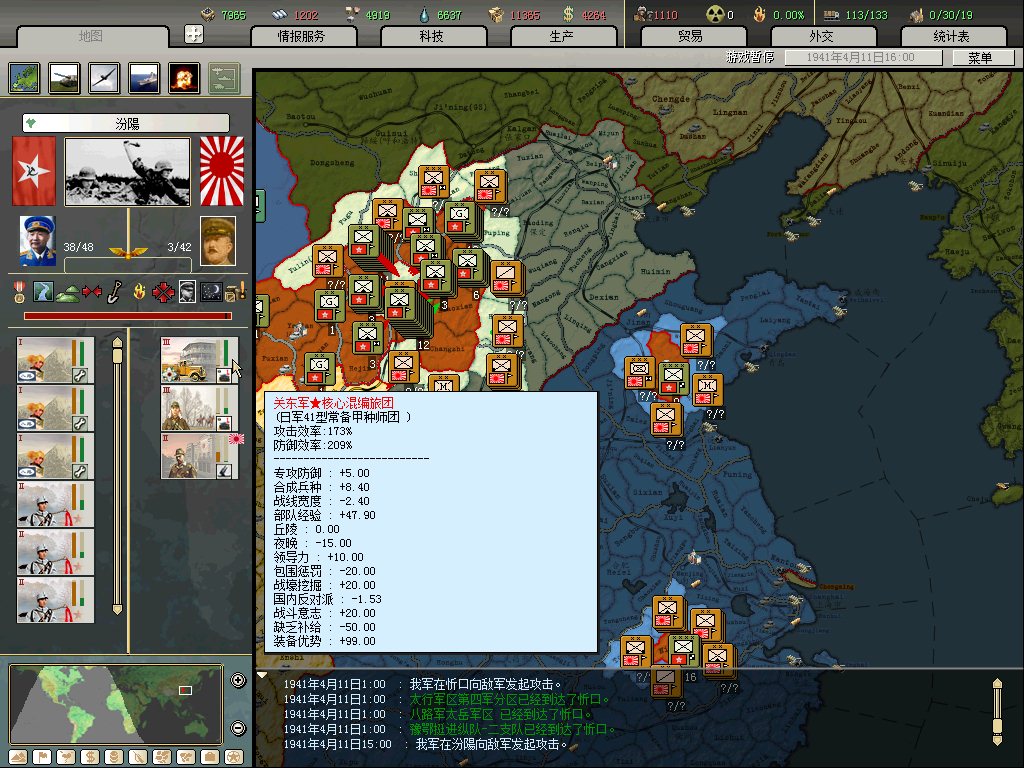Switch to the 科技 tab
This screenshot has width=1024, height=768.
pos(432,36)
